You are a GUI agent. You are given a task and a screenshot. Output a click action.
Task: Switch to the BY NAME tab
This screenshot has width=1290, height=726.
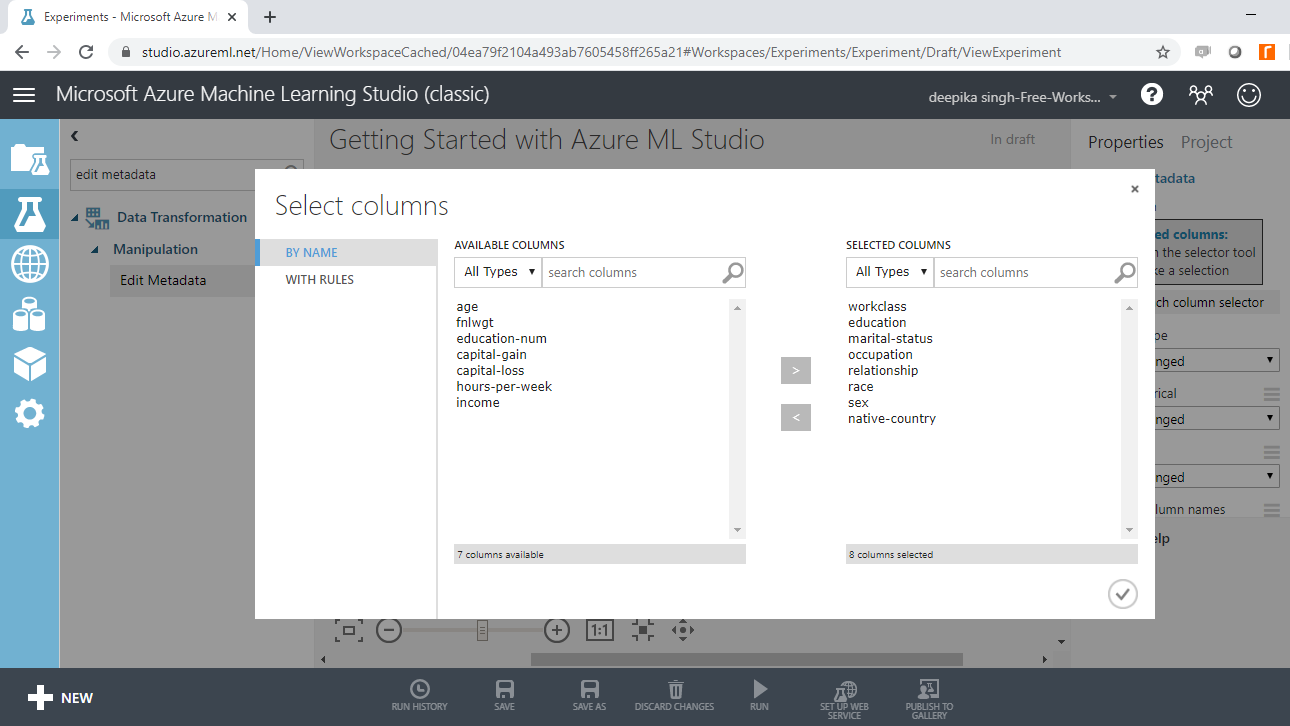(346, 253)
